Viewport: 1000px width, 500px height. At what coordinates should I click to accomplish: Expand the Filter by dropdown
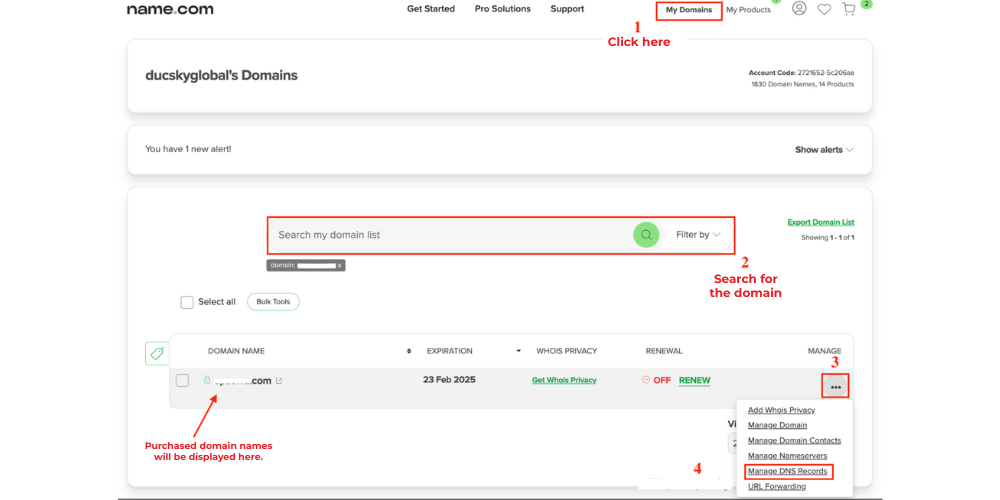pos(698,235)
